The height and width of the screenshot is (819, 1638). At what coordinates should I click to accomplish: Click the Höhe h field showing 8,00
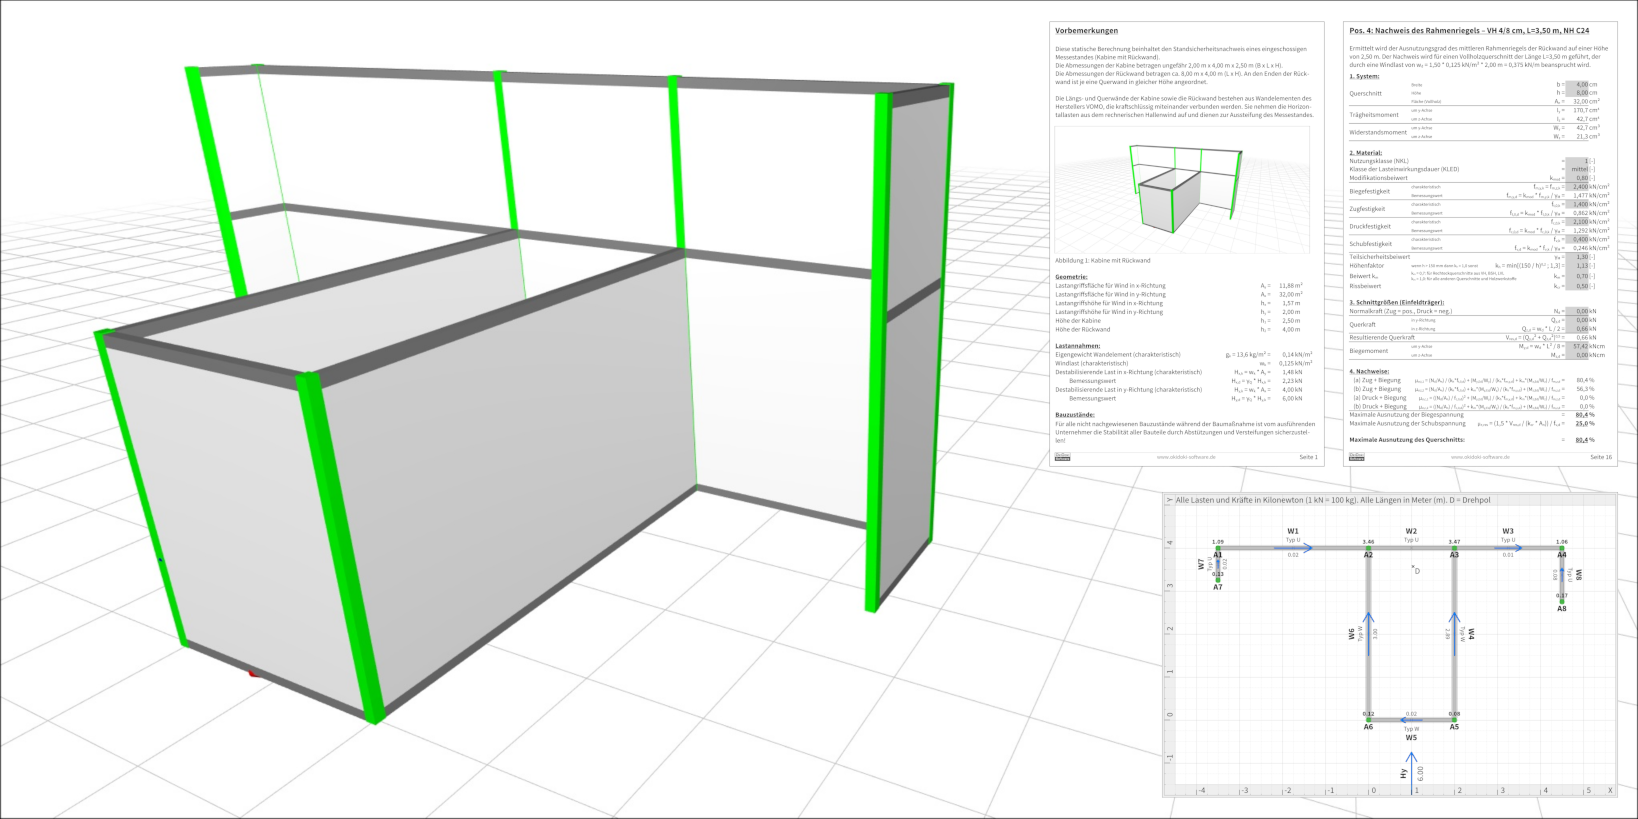[1577, 93]
